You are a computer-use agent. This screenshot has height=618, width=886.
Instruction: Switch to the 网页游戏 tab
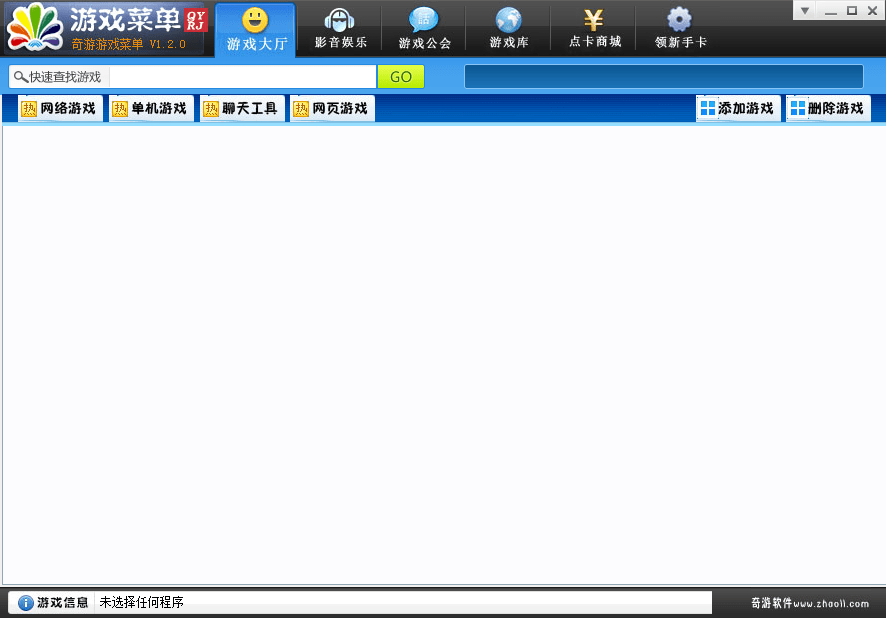(x=332, y=108)
